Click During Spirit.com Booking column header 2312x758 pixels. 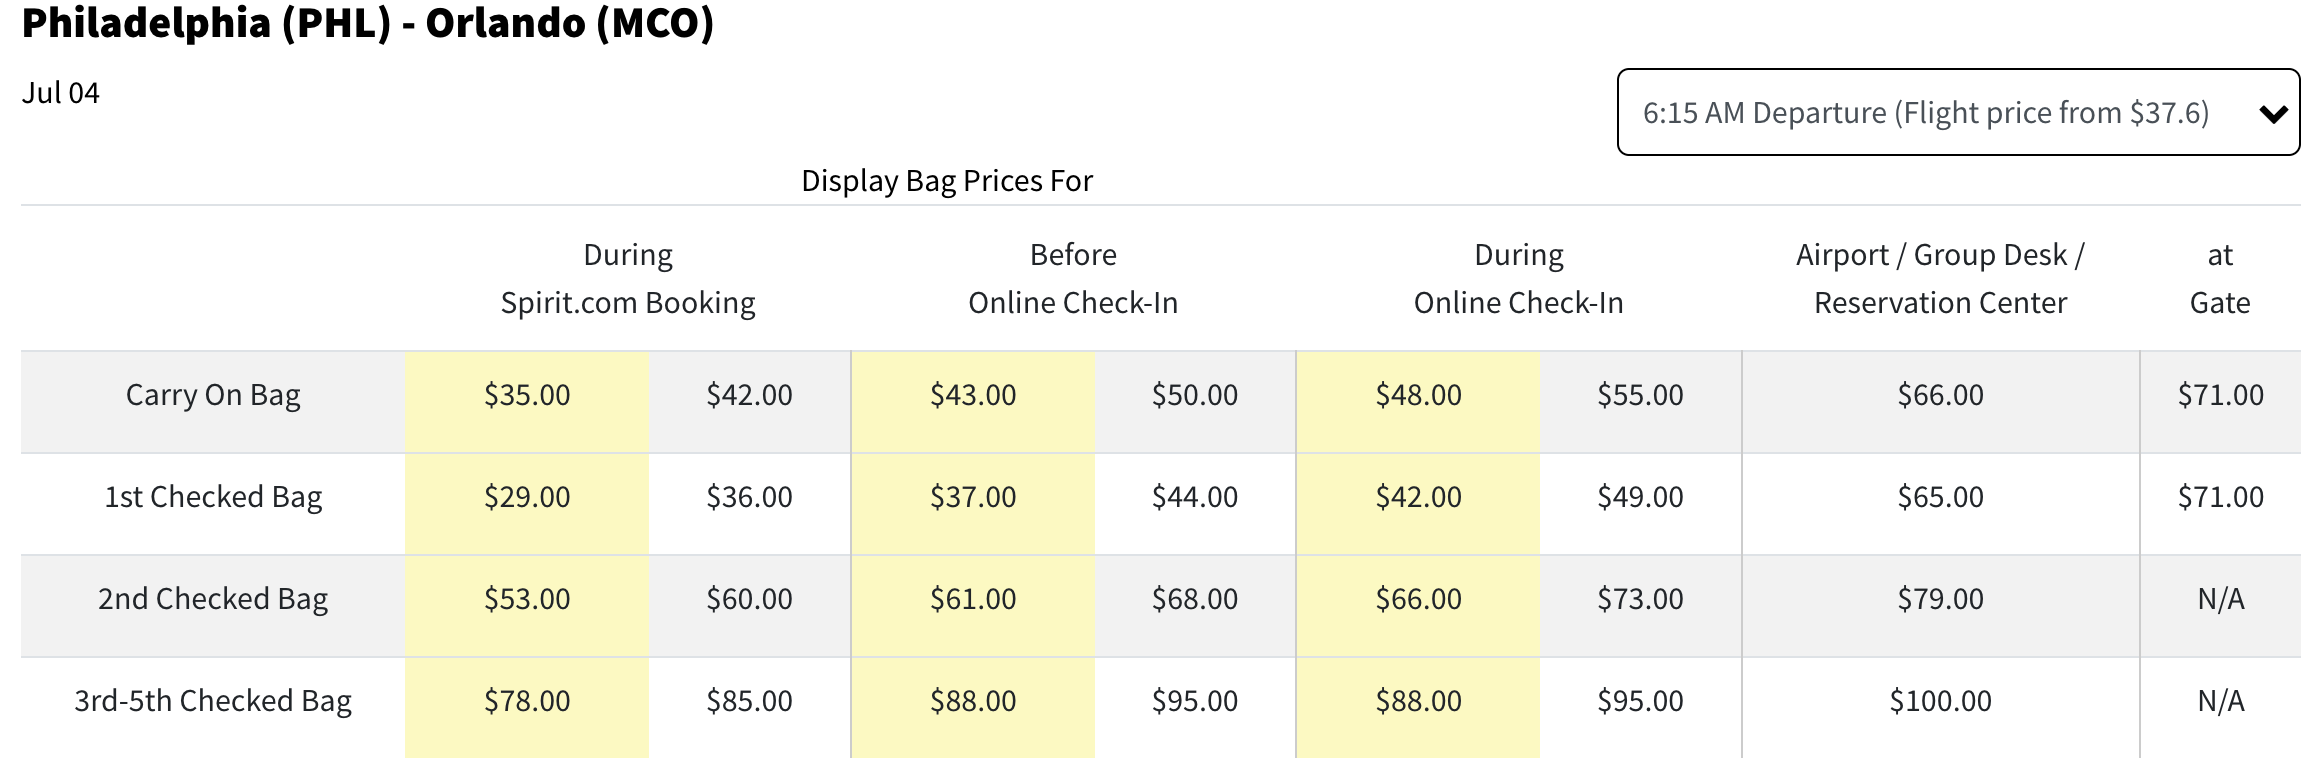[628, 279]
